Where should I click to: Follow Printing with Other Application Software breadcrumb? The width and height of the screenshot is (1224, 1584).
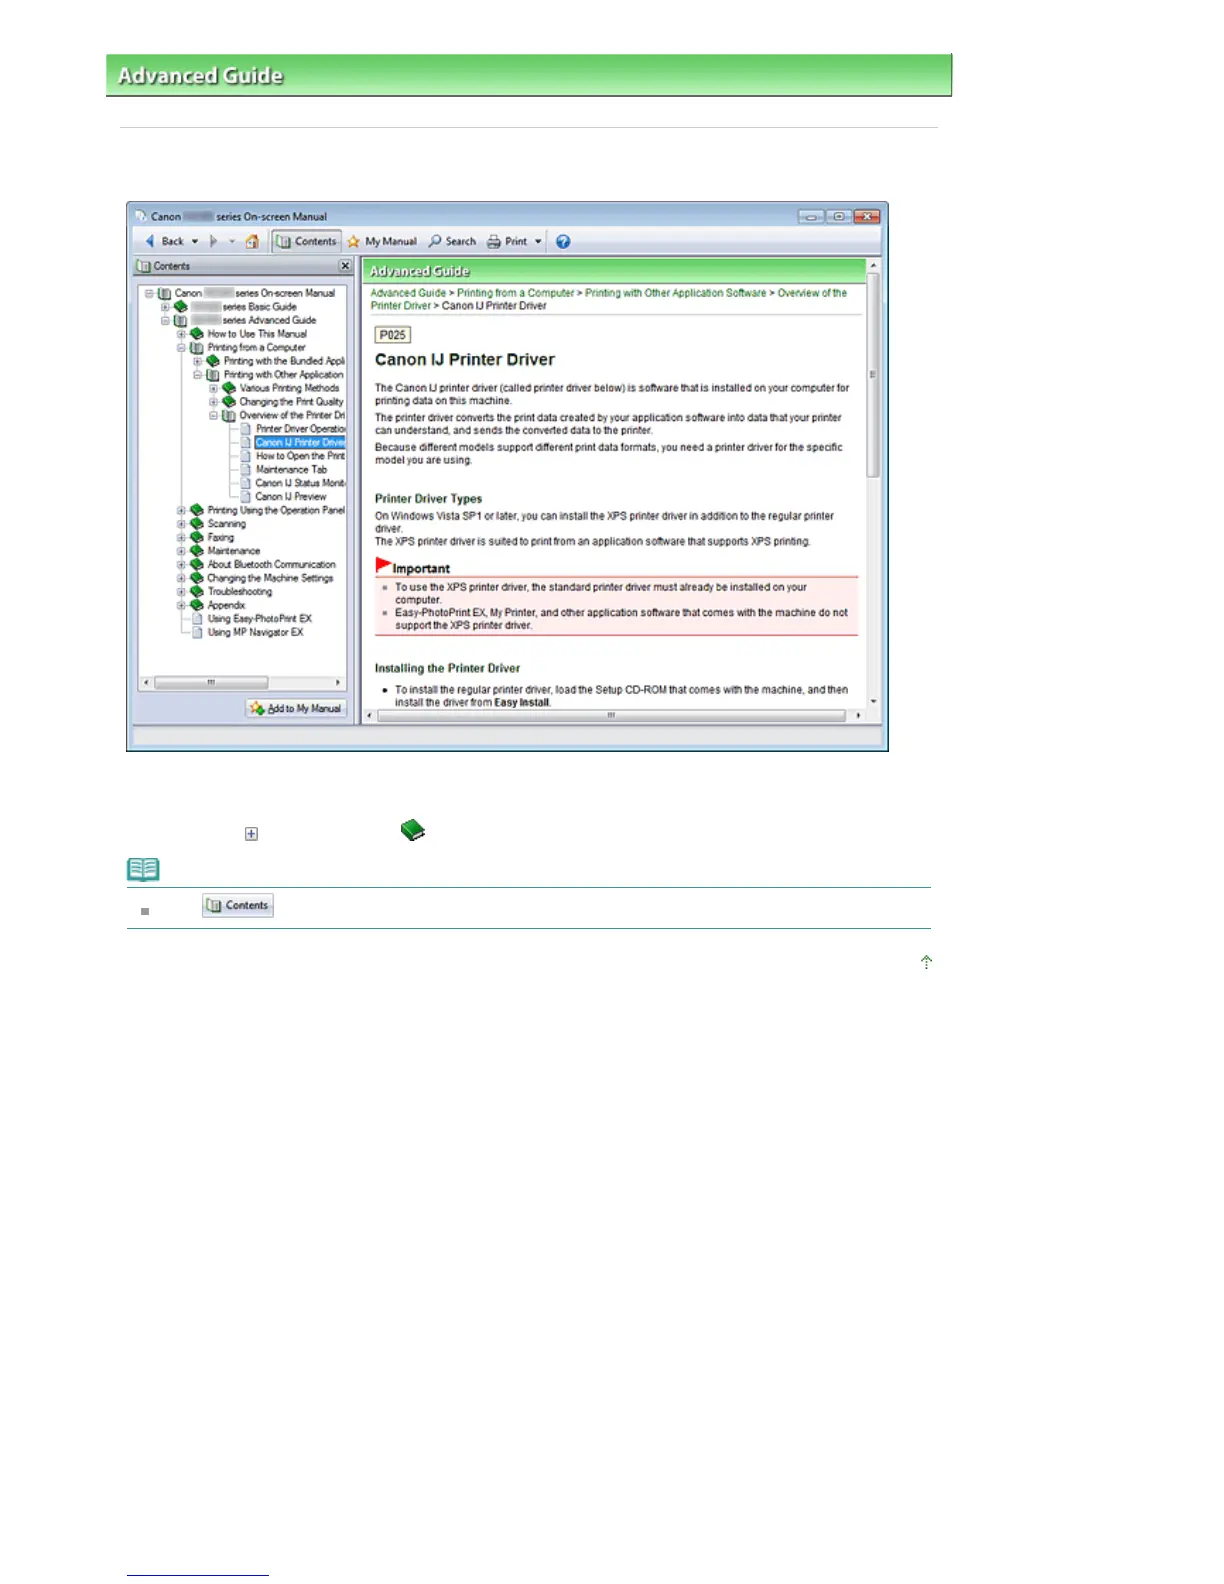click(x=675, y=293)
